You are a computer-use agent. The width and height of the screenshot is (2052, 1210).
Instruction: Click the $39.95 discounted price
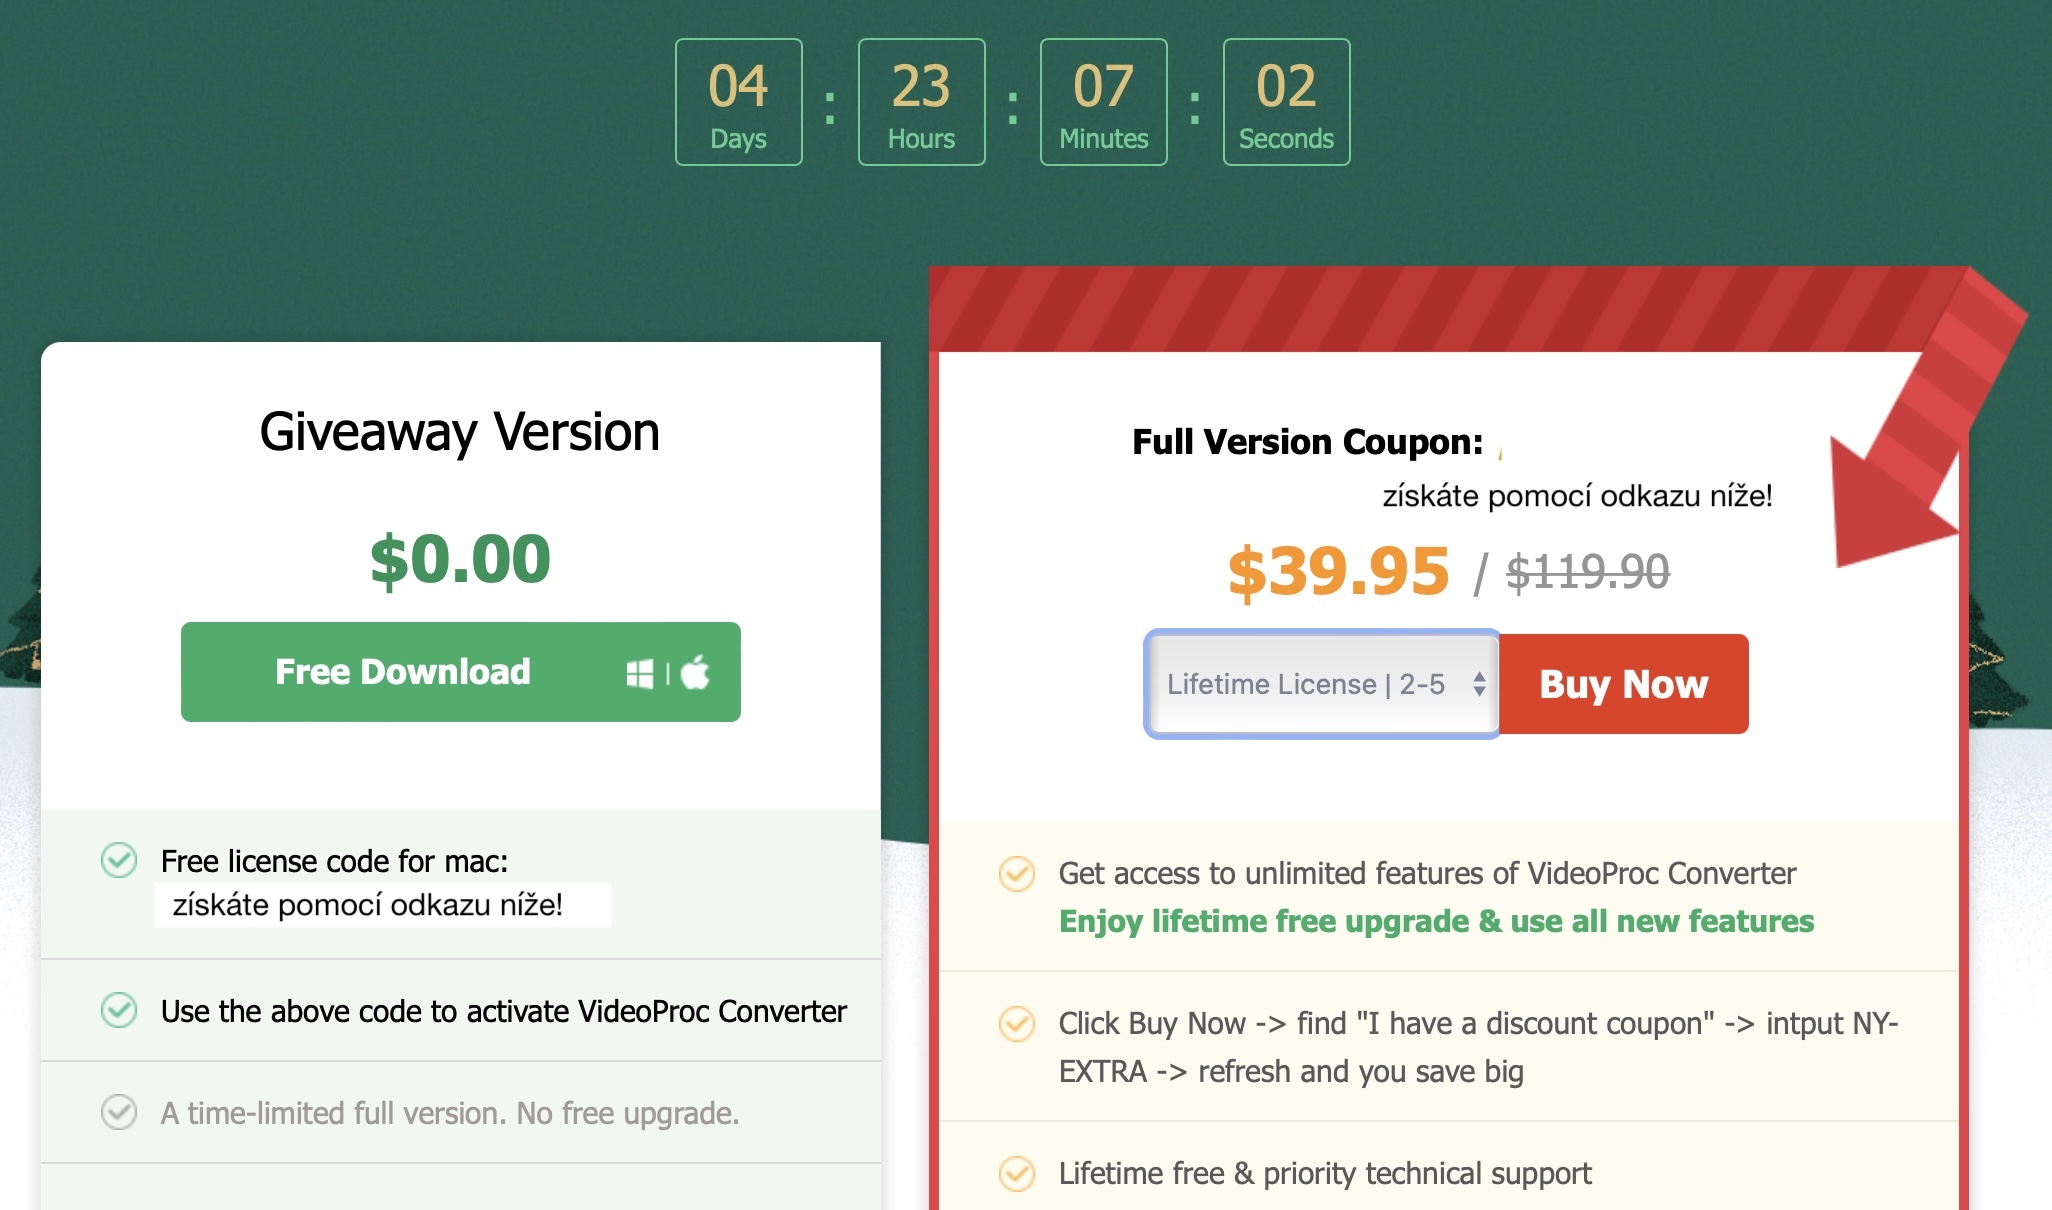(x=1338, y=572)
